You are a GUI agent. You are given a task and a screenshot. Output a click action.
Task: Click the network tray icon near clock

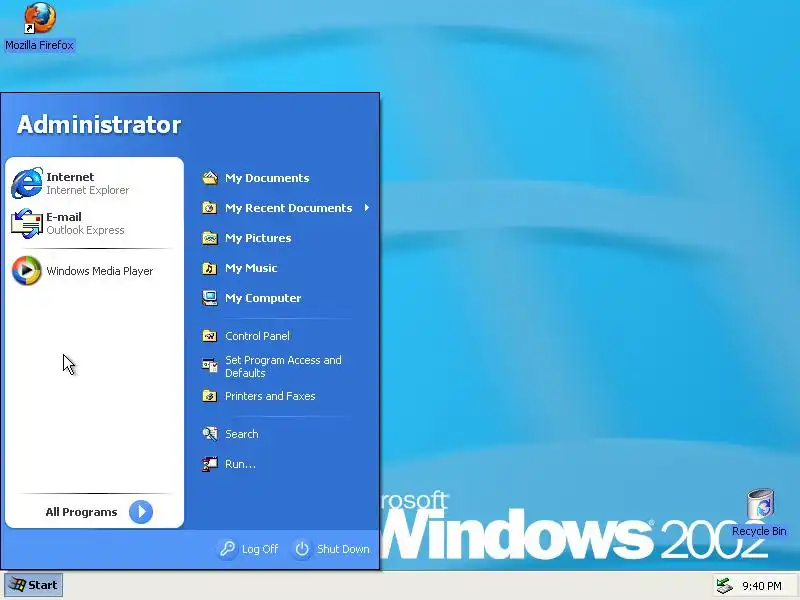[x=724, y=586]
